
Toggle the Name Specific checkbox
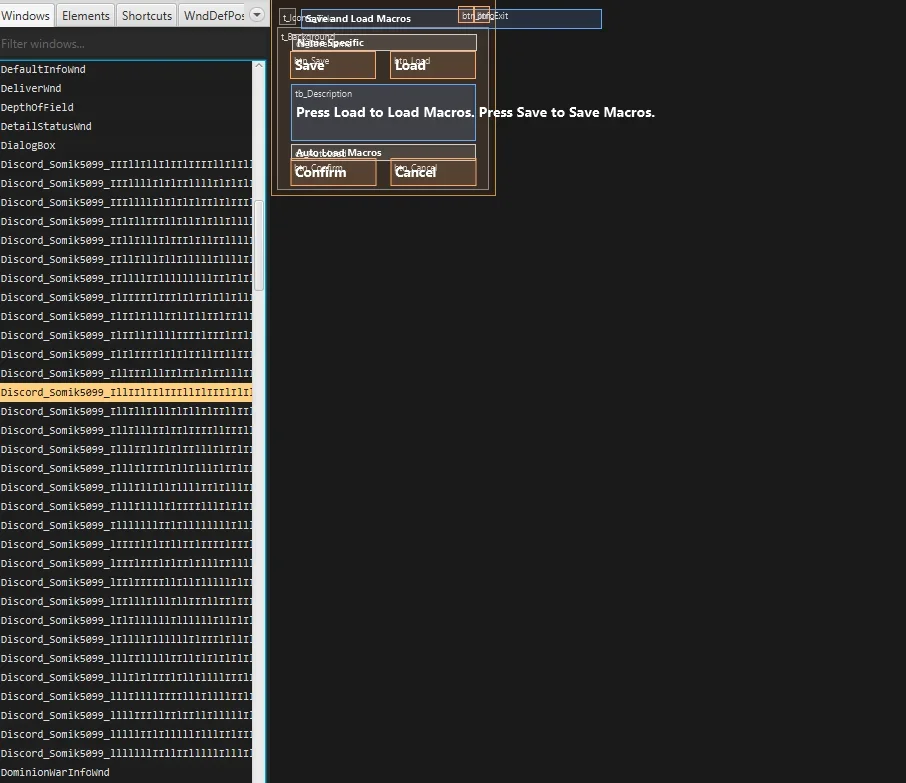[384, 43]
